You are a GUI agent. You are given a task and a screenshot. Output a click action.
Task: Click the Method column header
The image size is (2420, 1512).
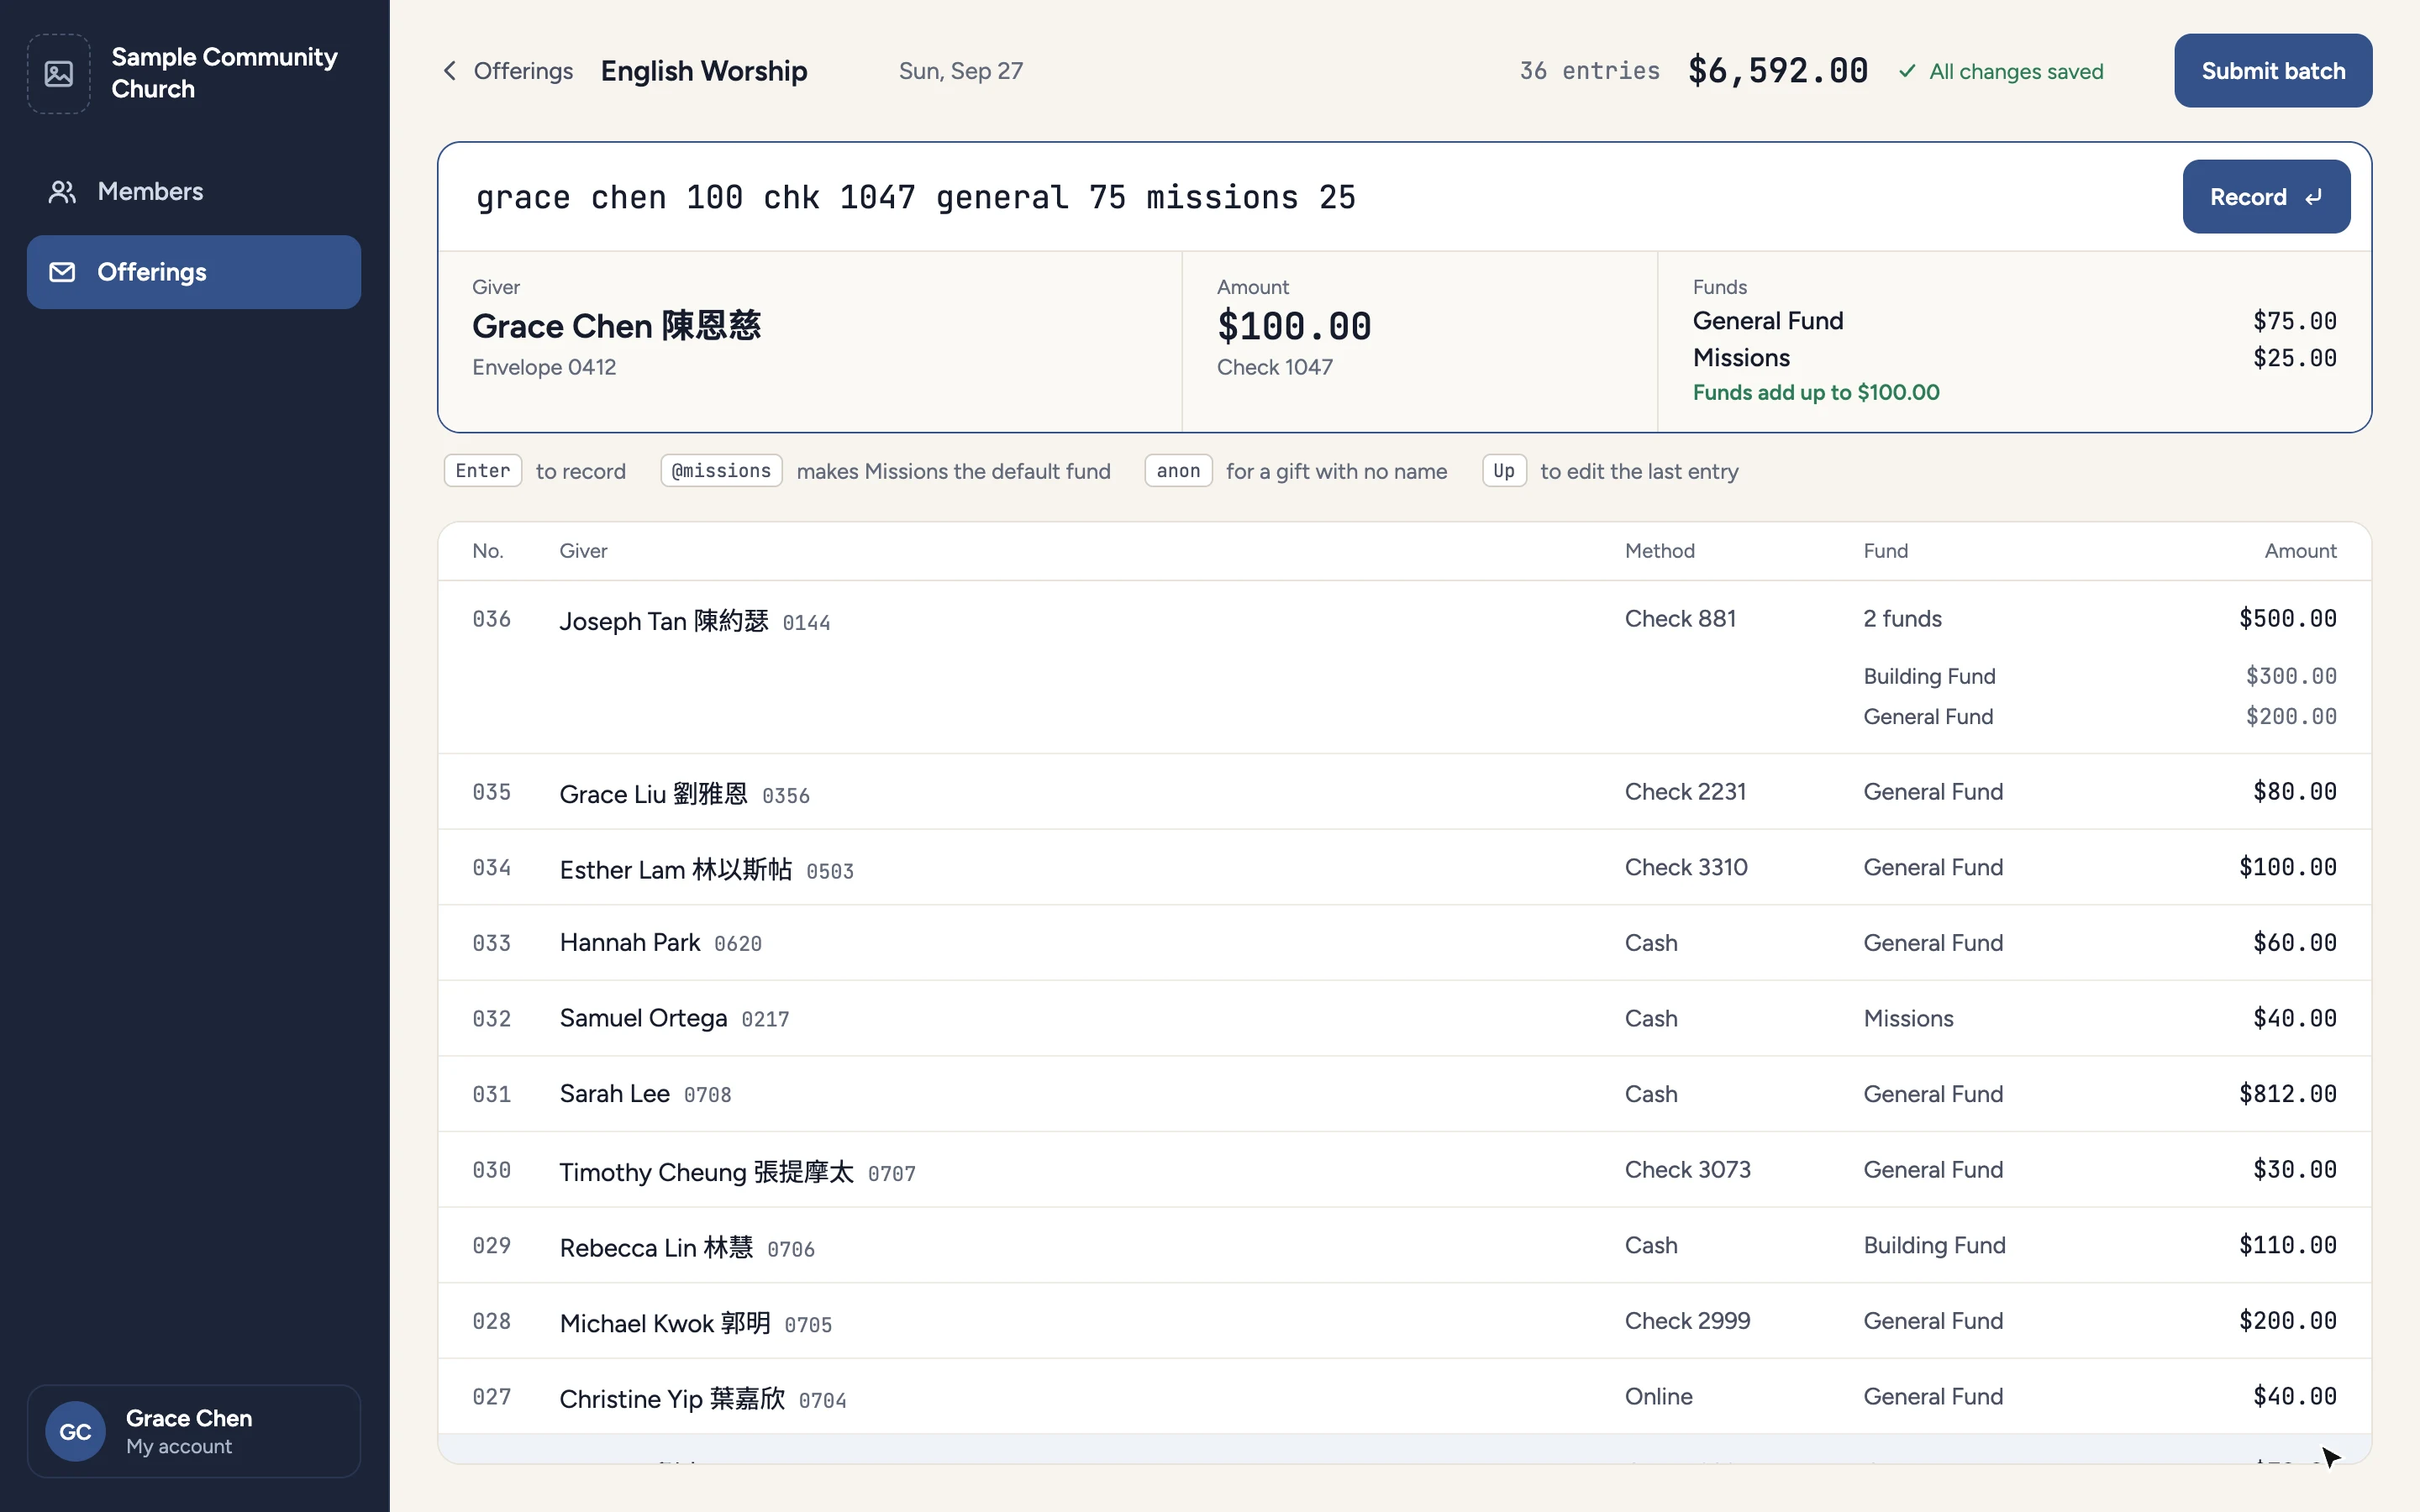pyautogui.click(x=1659, y=551)
